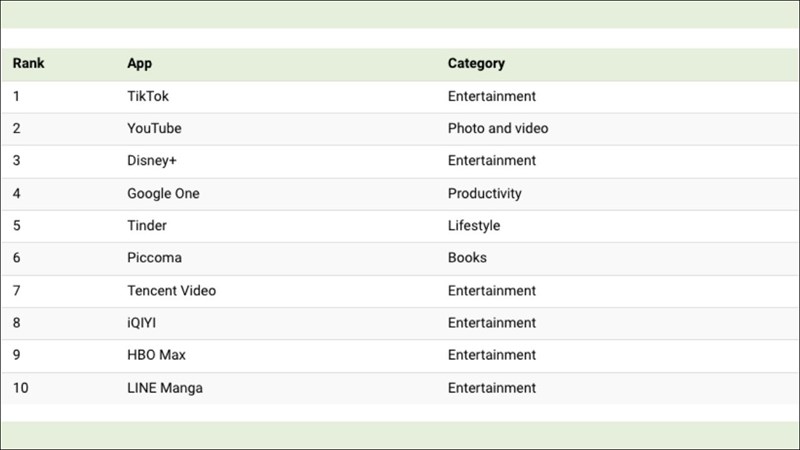The height and width of the screenshot is (450, 800).
Task: Select the HBO Max cell
Action: [156, 355]
